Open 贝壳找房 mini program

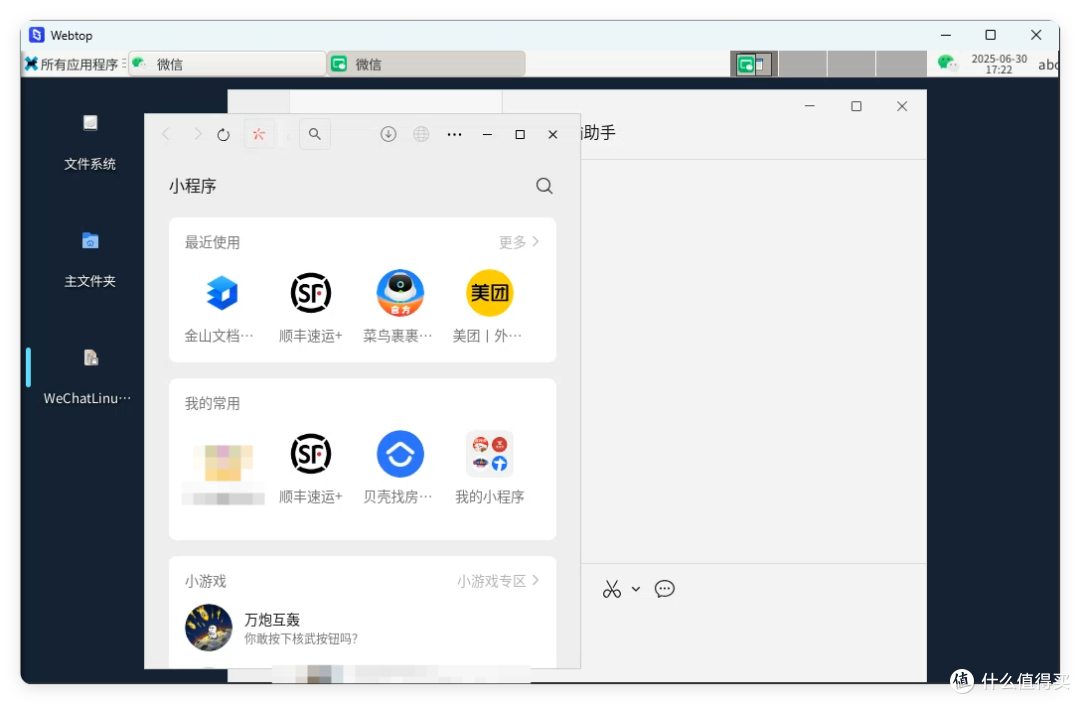pyautogui.click(x=399, y=468)
